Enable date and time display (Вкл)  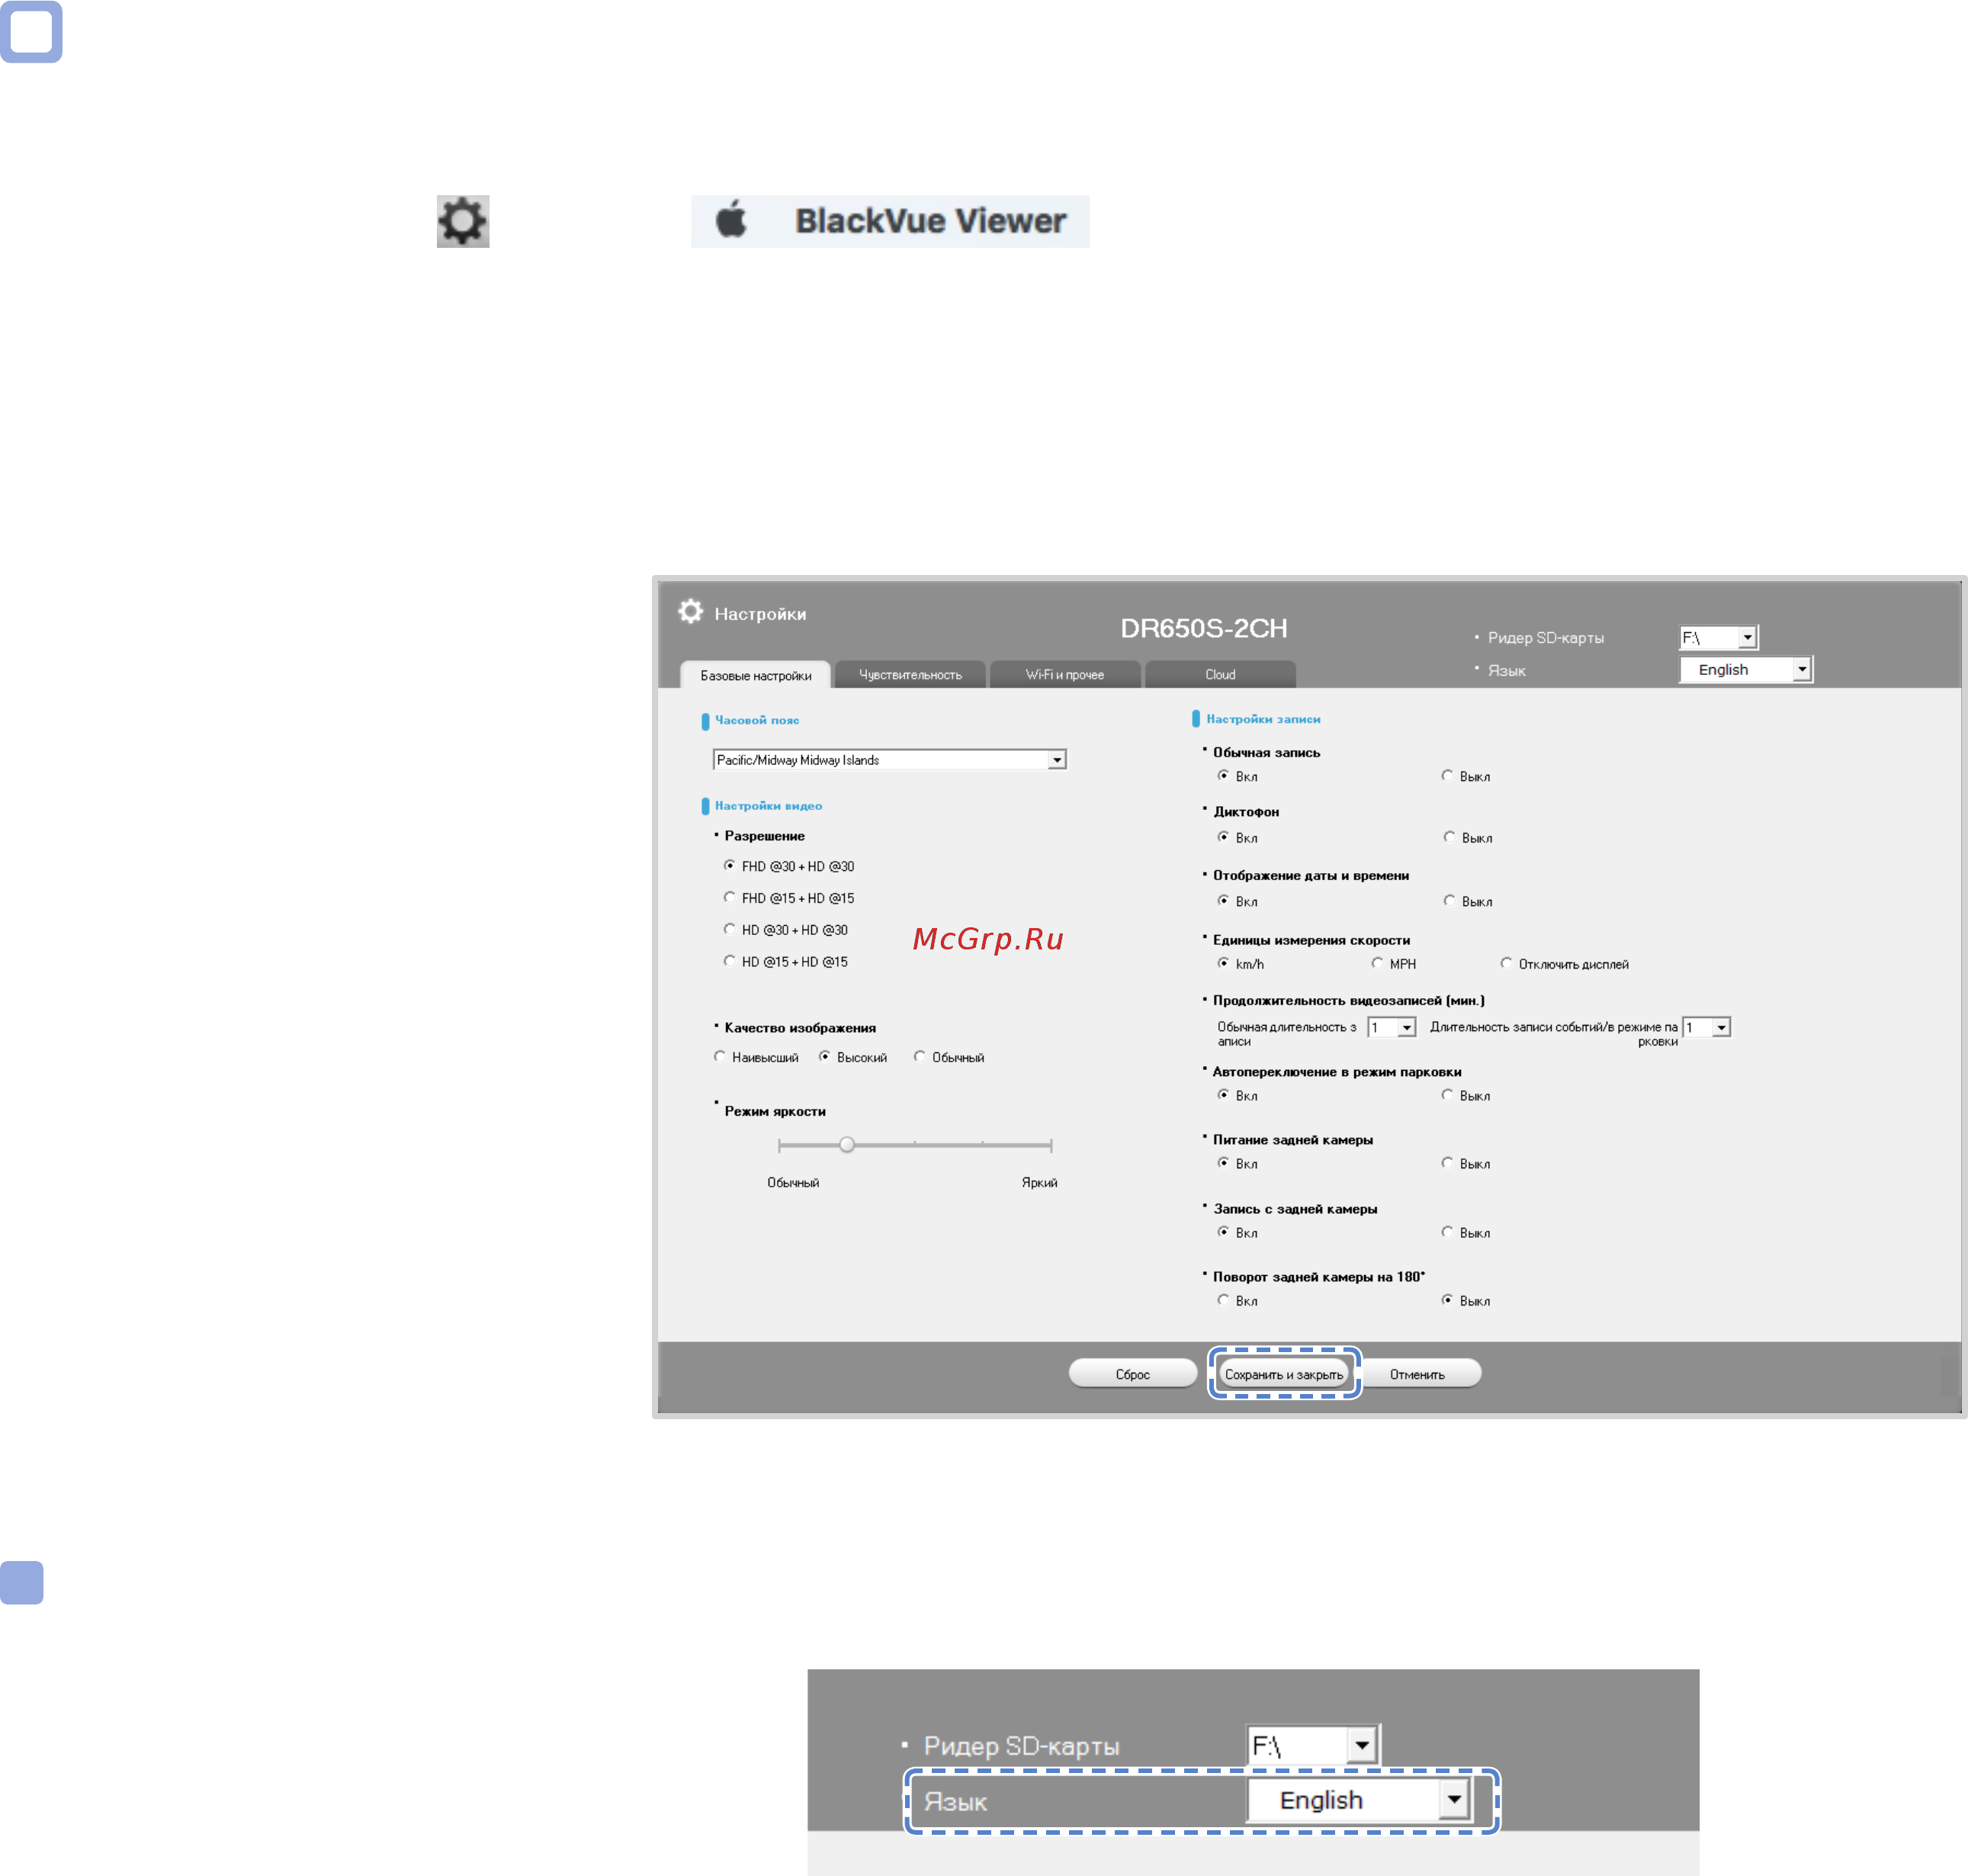point(1224,902)
